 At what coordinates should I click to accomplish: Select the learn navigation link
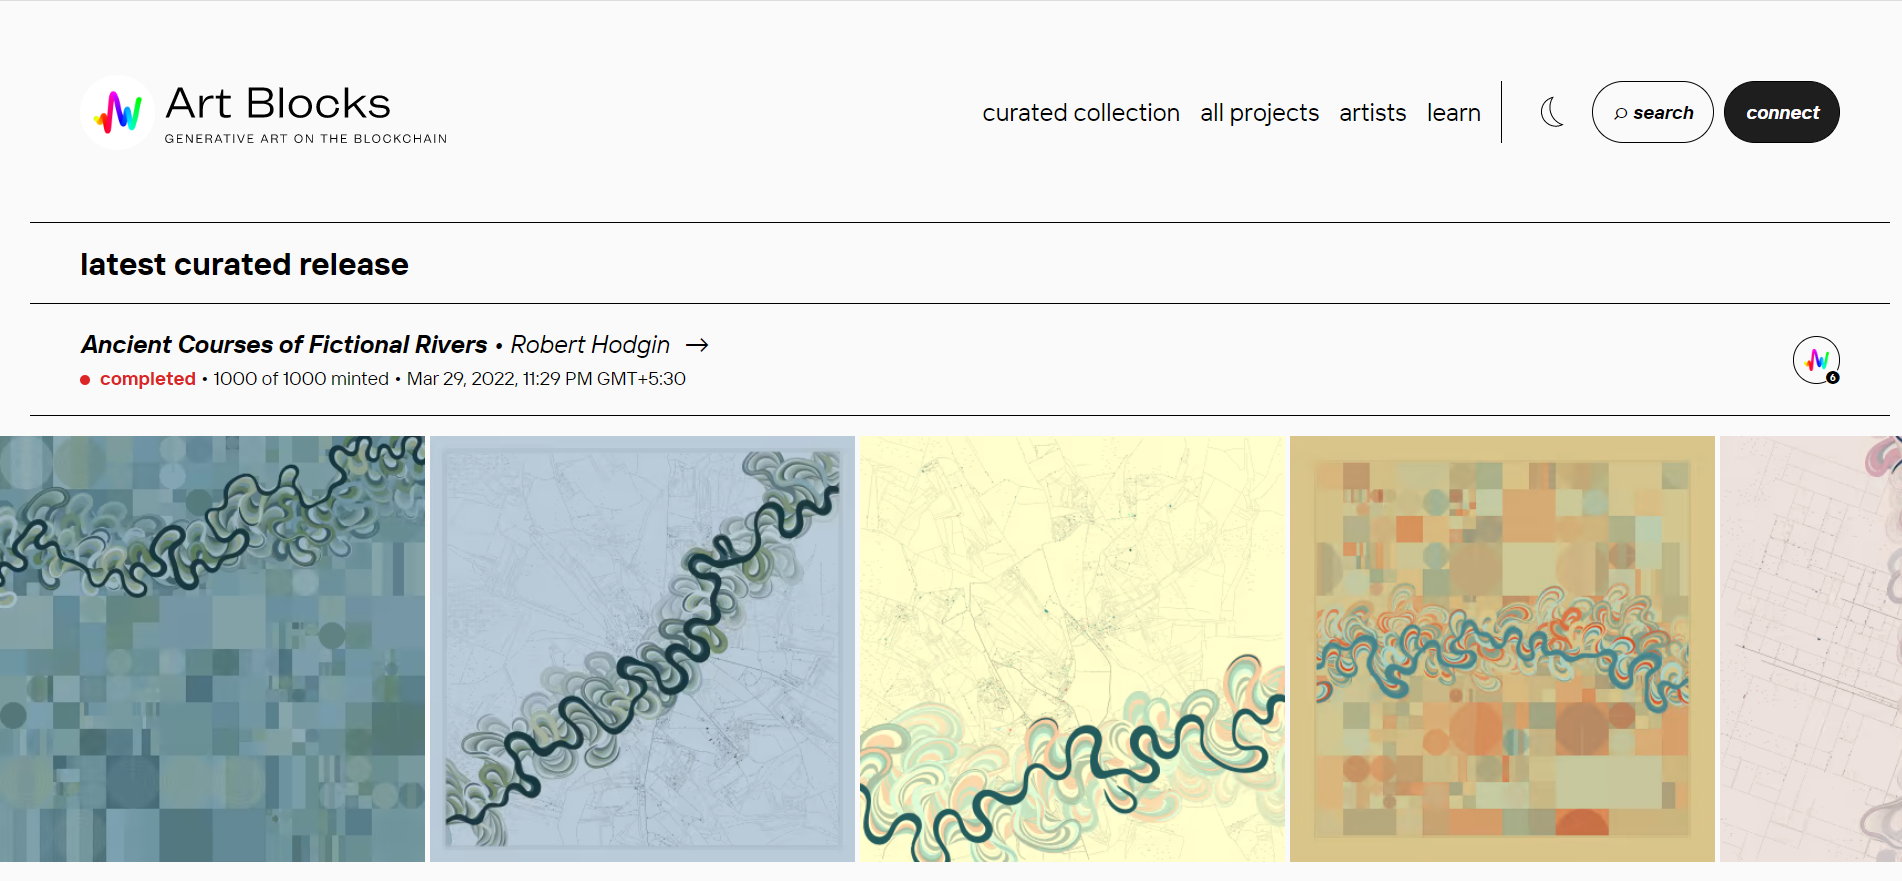tap(1453, 113)
